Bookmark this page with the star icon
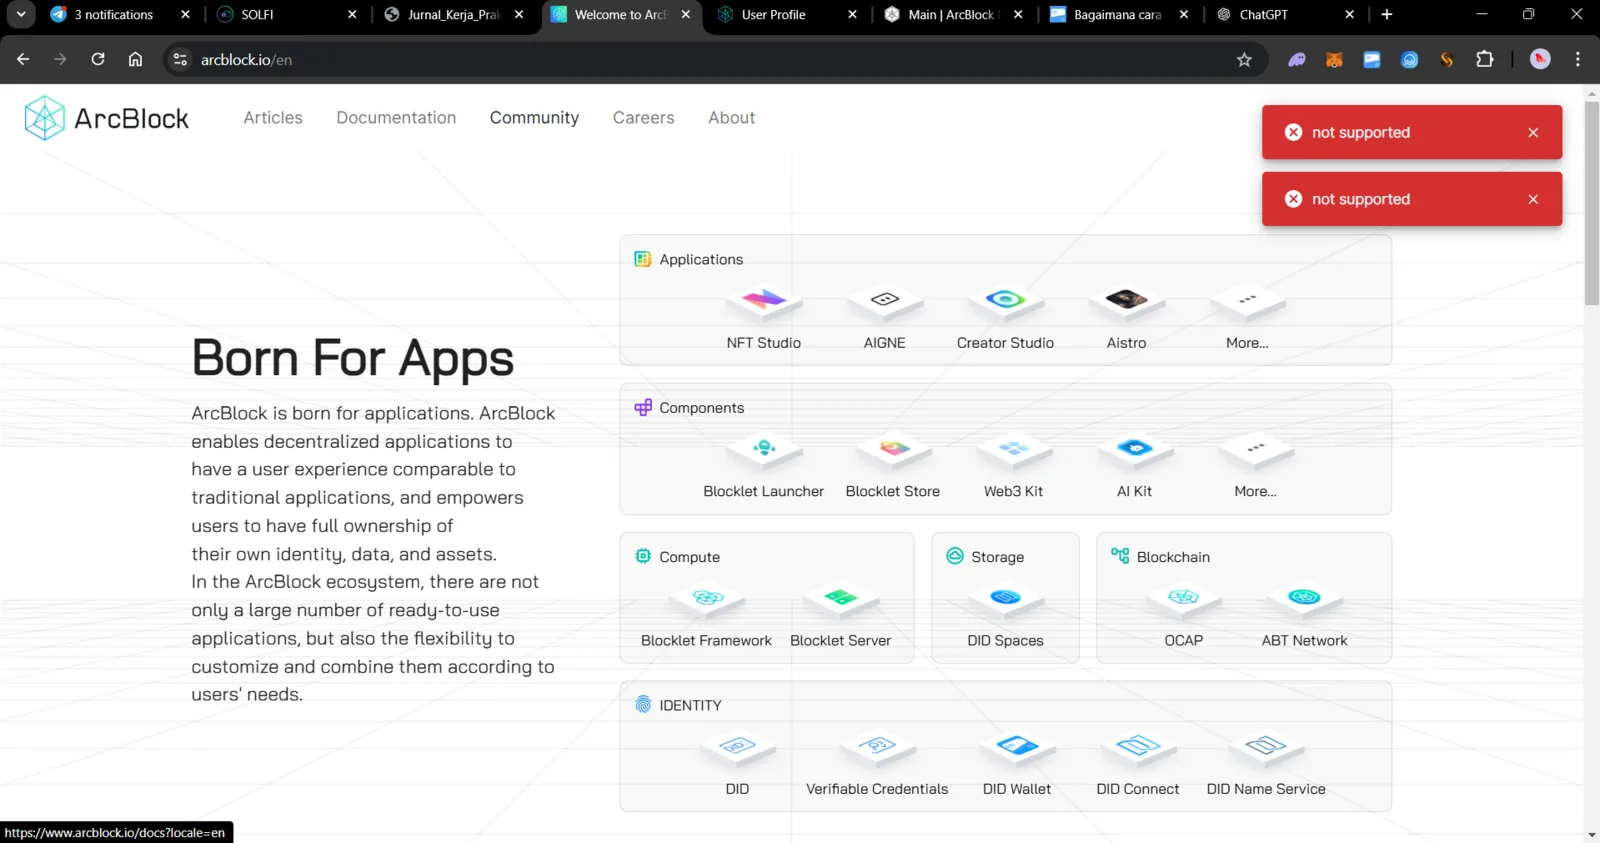 coord(1244,60)
